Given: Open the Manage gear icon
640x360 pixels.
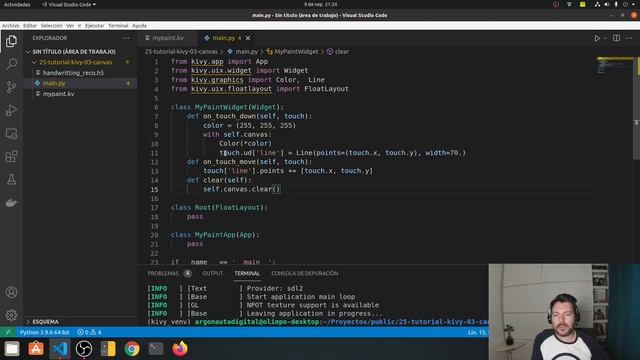Looking at the screenshot, I should pyautogui.click(x=11, y=315).
